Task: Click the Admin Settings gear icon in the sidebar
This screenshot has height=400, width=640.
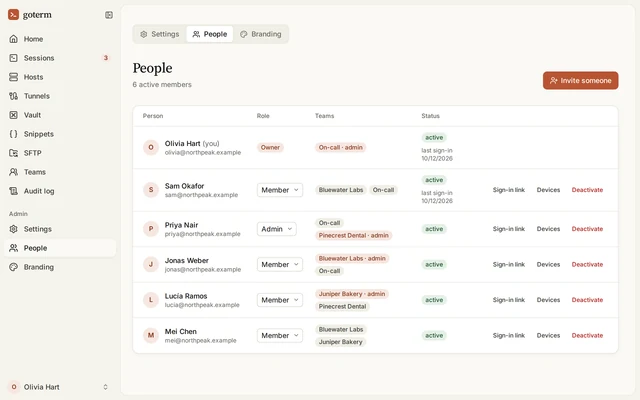Action: pos(13,229)
